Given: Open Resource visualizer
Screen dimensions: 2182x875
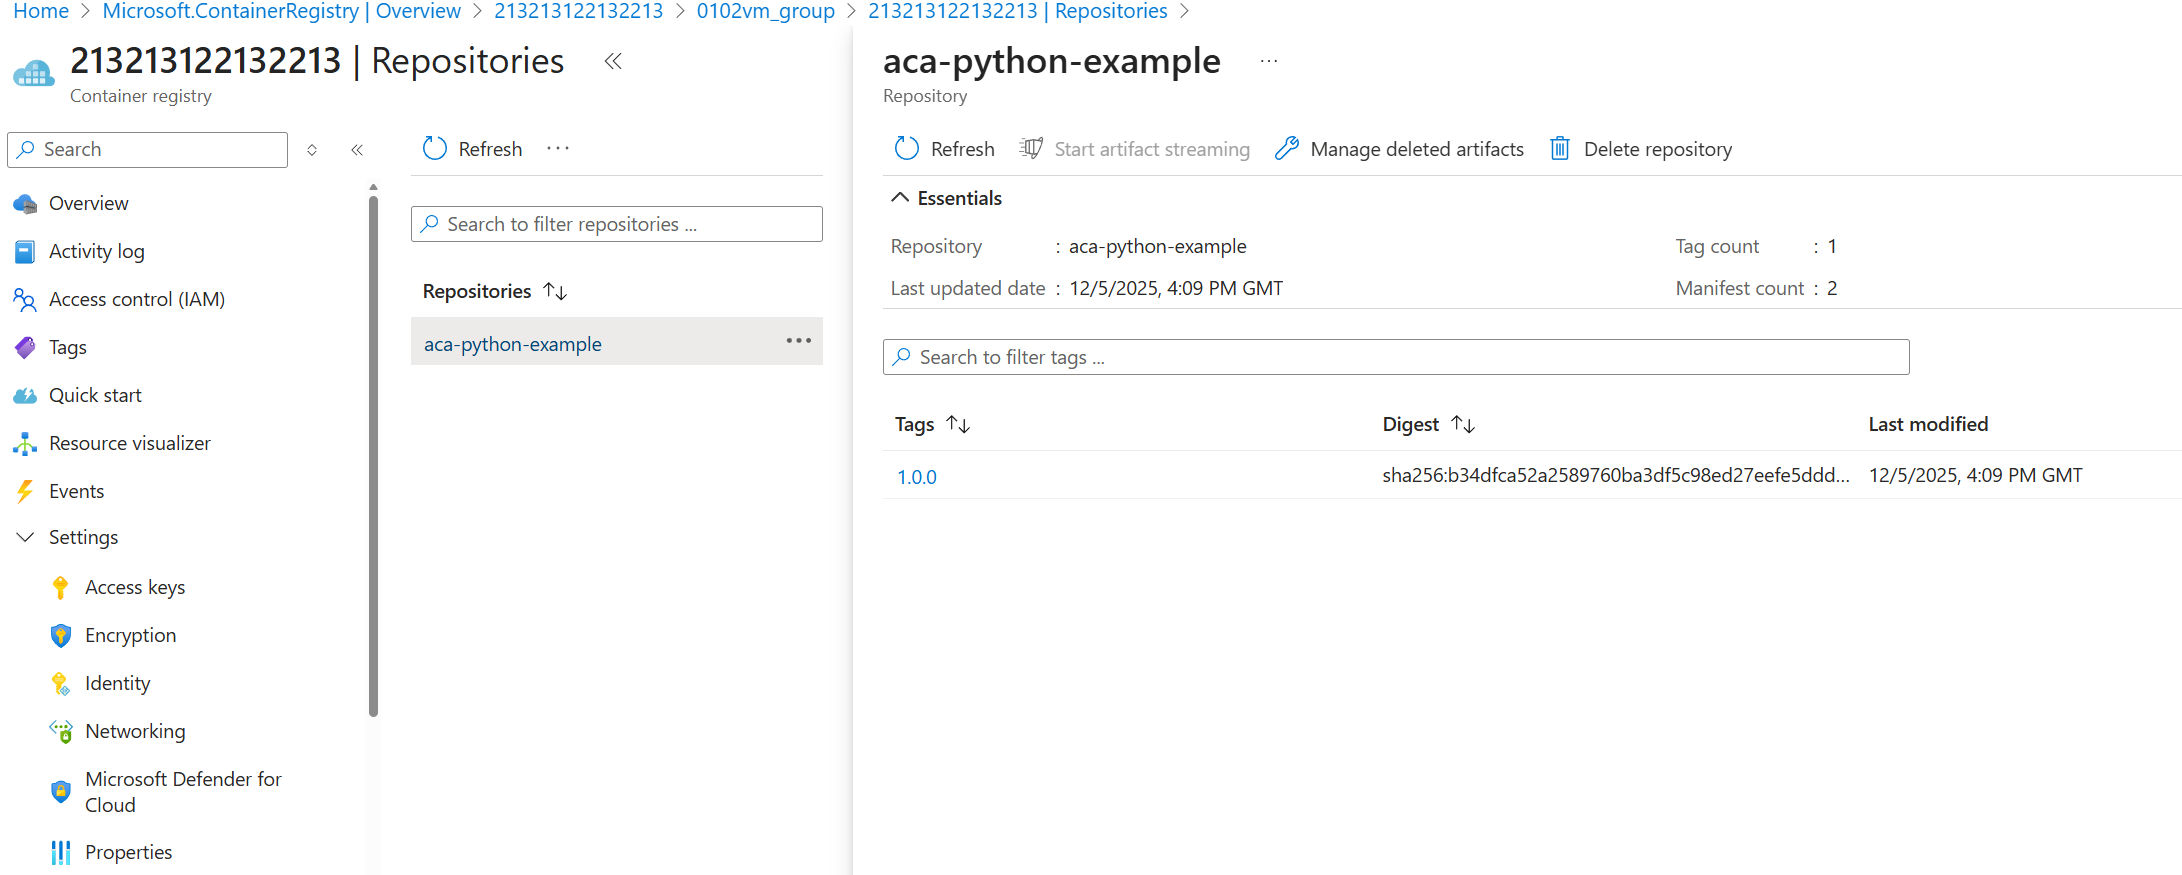Looking at the screenshot, I should click(x=129, y=443).
